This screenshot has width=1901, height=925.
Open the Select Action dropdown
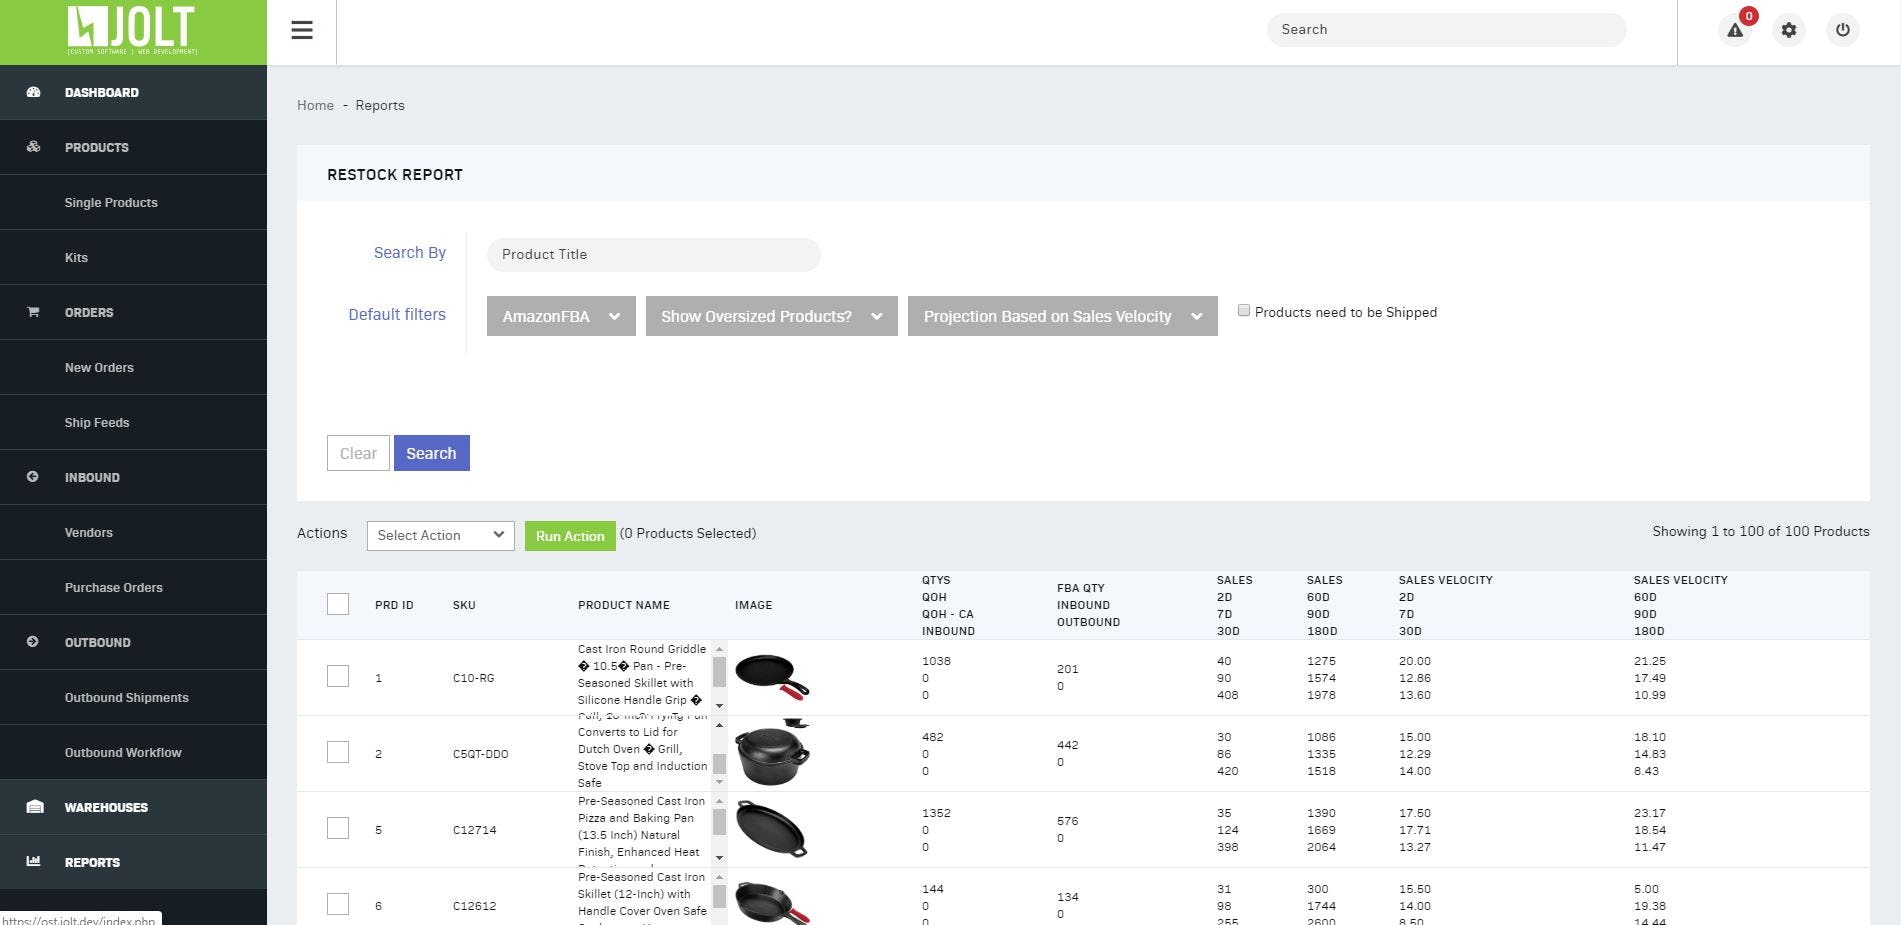click(x=440, y=535)
